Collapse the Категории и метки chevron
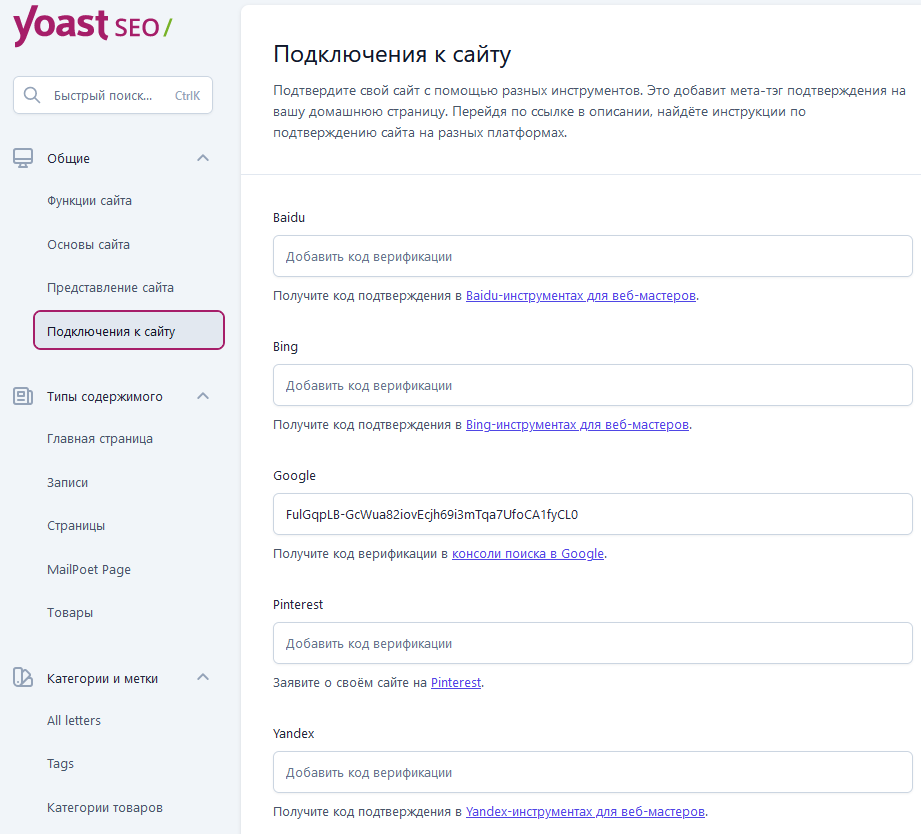Screen dimensions: 921x834 point(203,677)
